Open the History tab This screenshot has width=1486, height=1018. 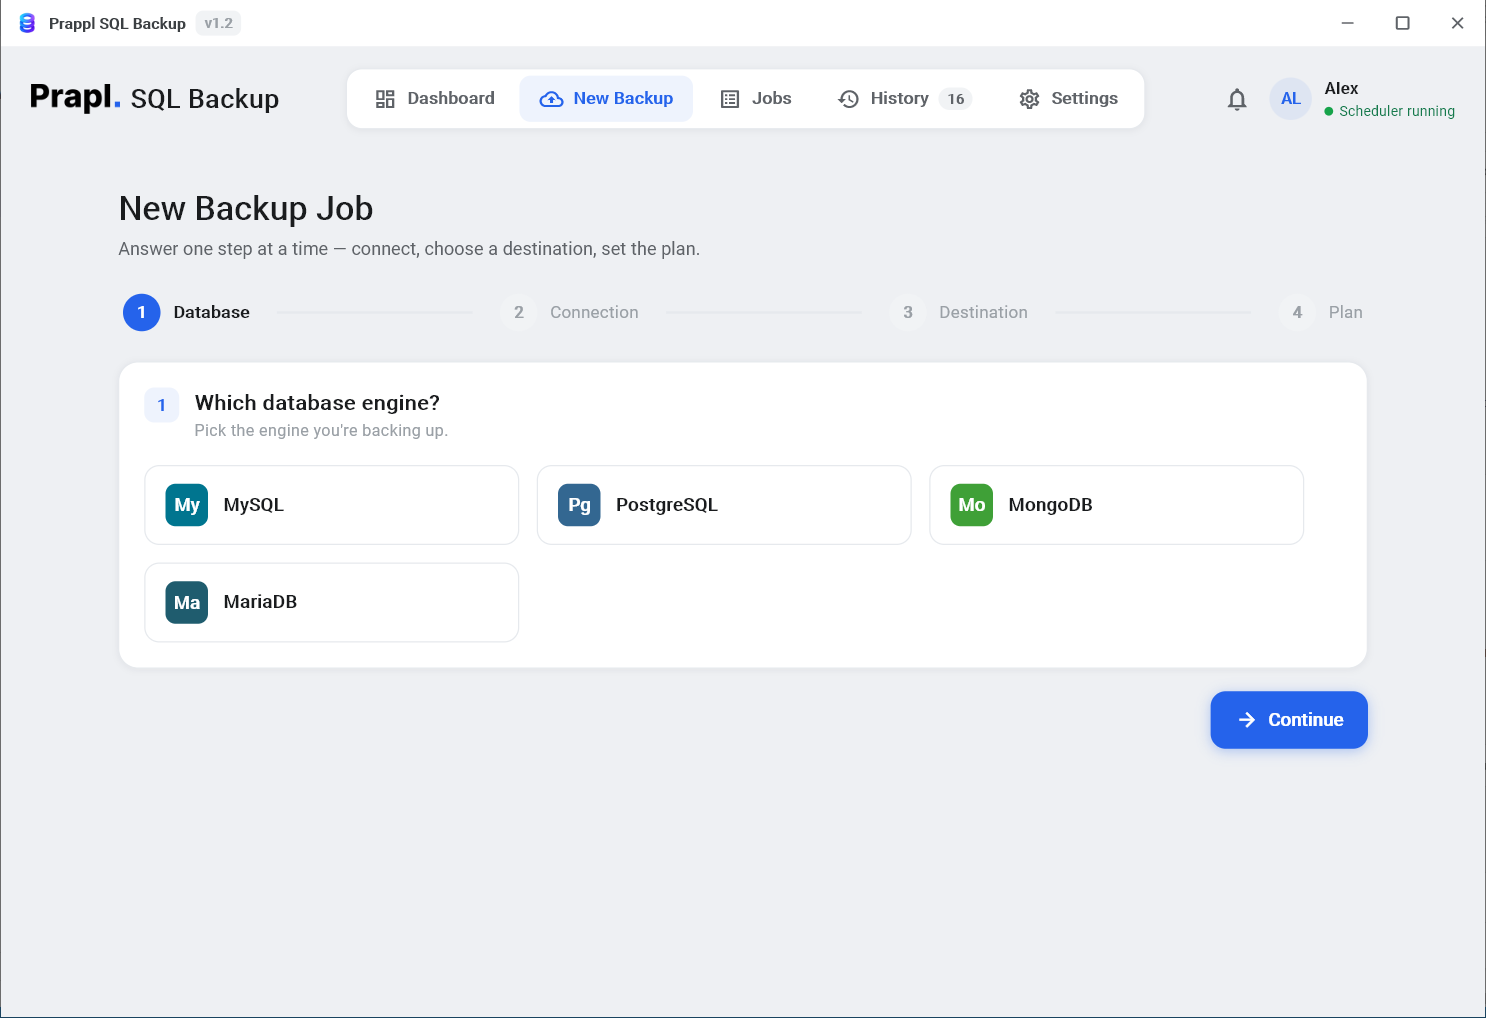pyautogui.click(x=905, y=98)
